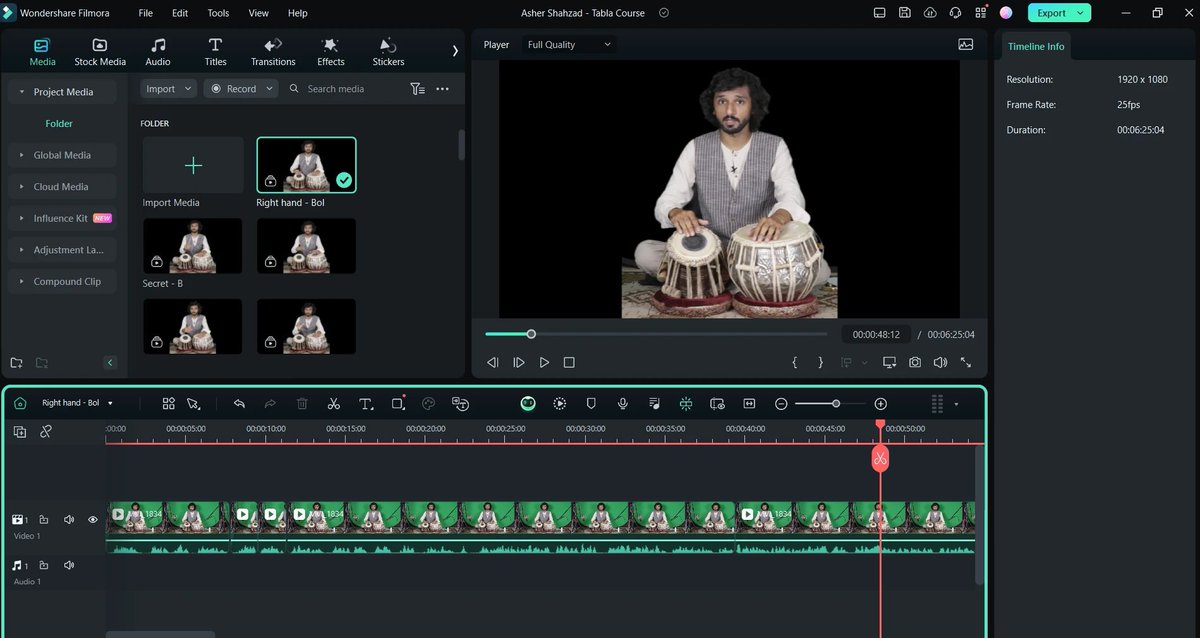Click the Undo icon in the timeline toolbar
This screenshot has width=1200, height=638.
[240, 403]
